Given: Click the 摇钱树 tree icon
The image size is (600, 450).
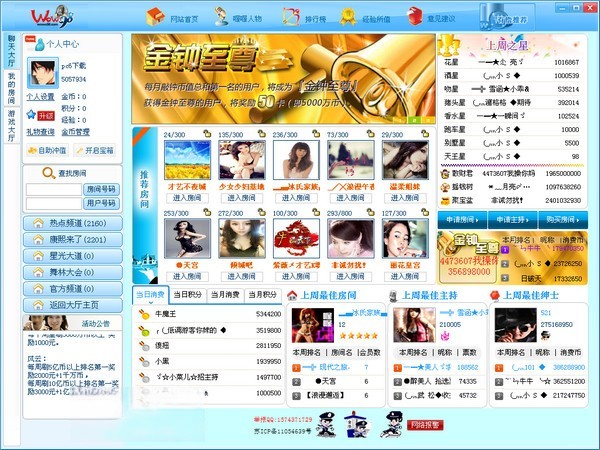Looking at the screenshot, I should (445, 187).
